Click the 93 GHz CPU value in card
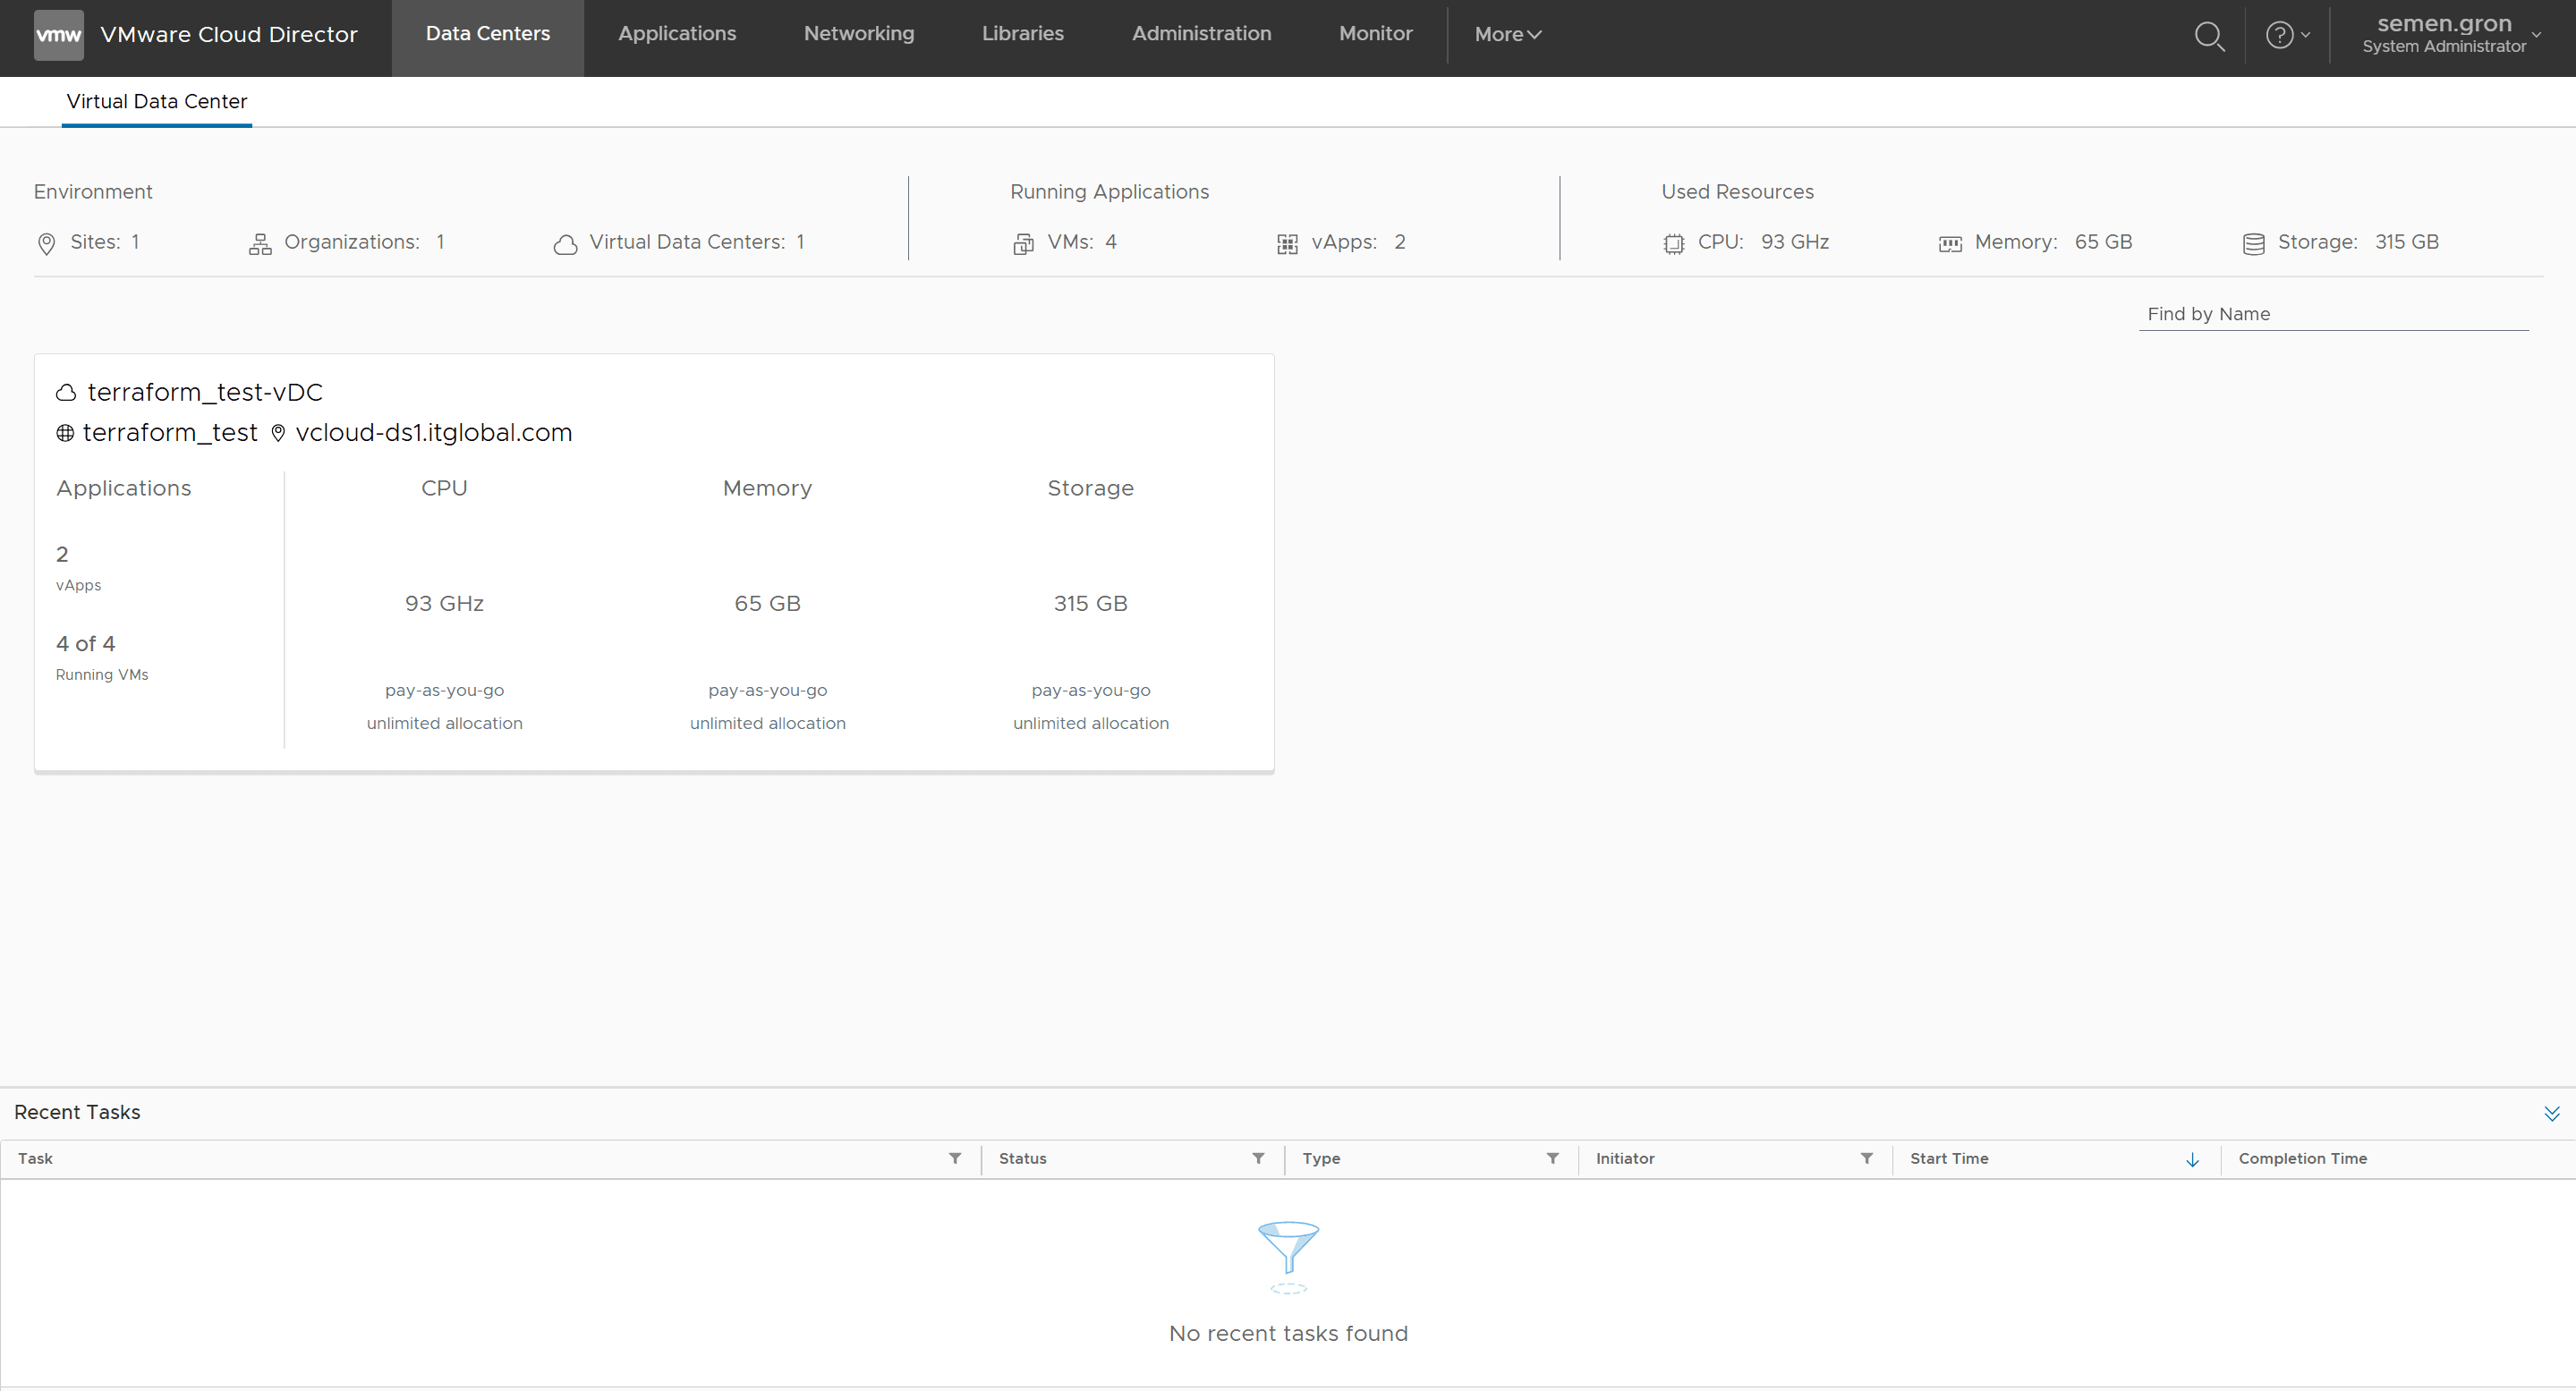2576x1391 pixels. click(444, 604)
